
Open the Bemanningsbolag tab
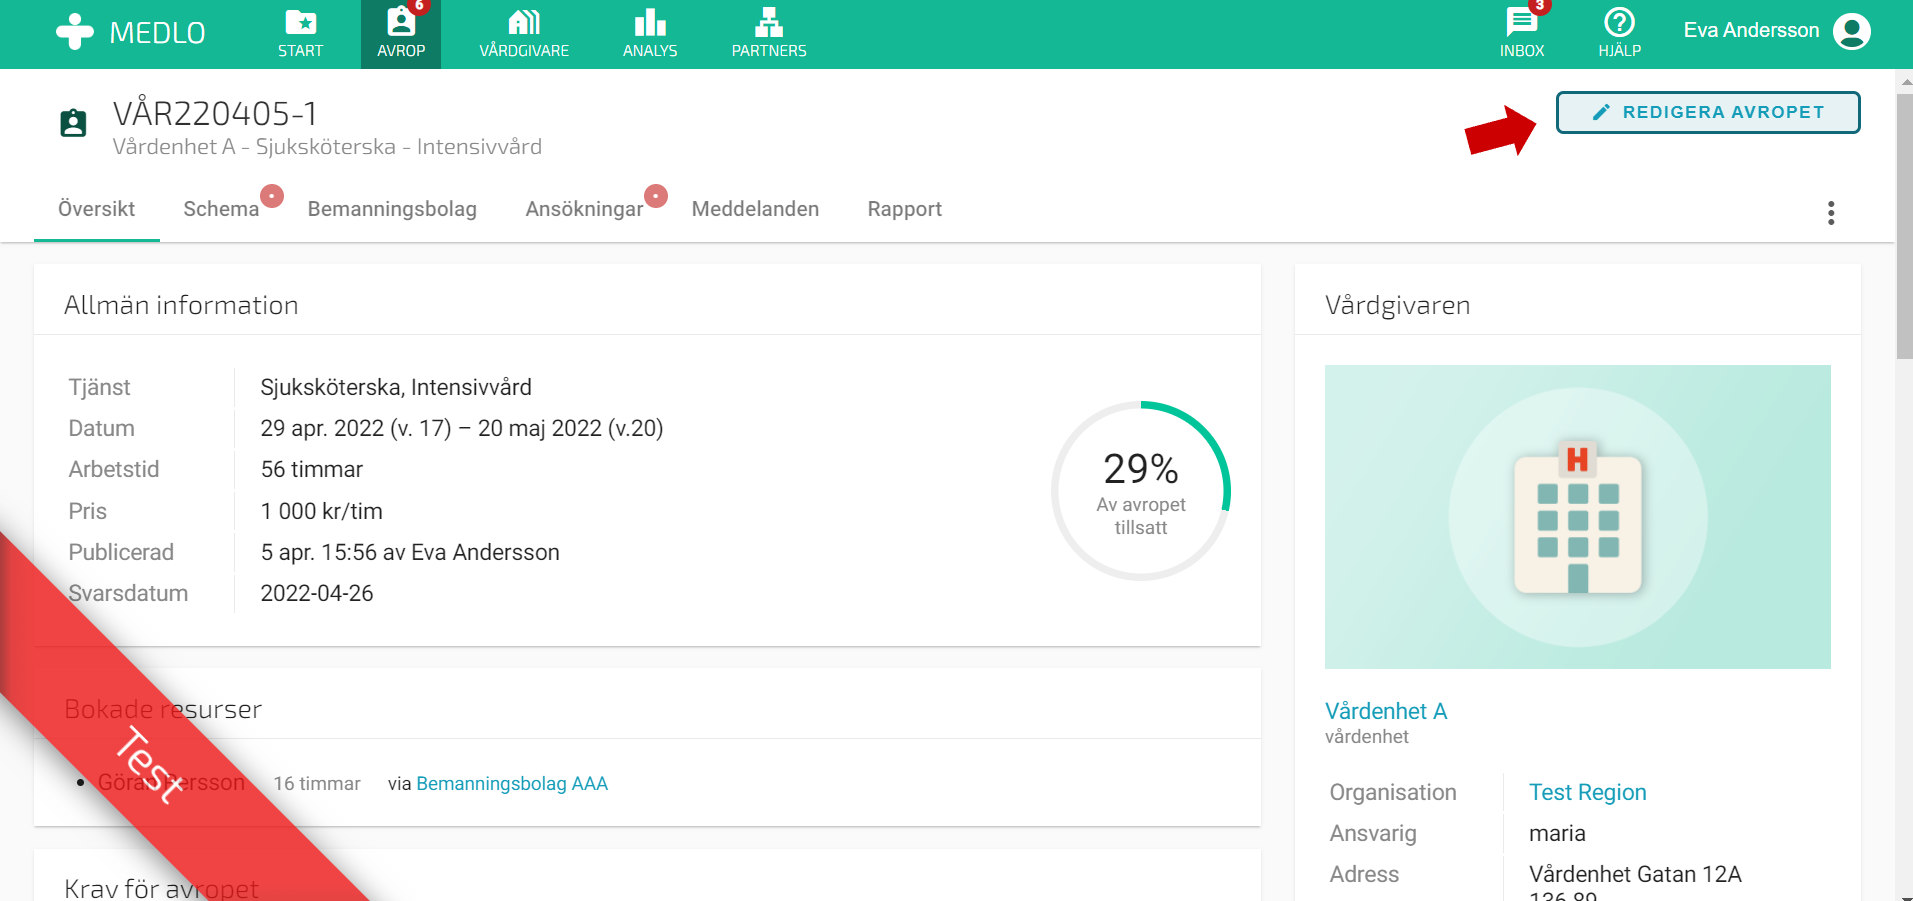(392, 209)
